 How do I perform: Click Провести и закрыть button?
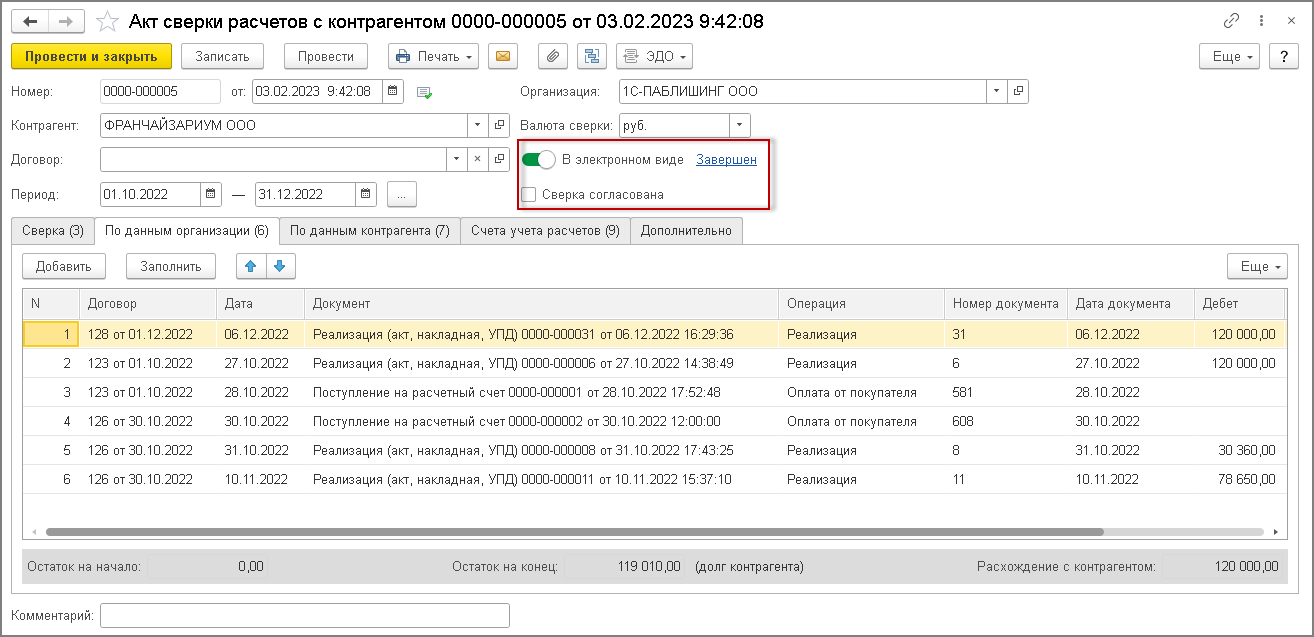92,56
